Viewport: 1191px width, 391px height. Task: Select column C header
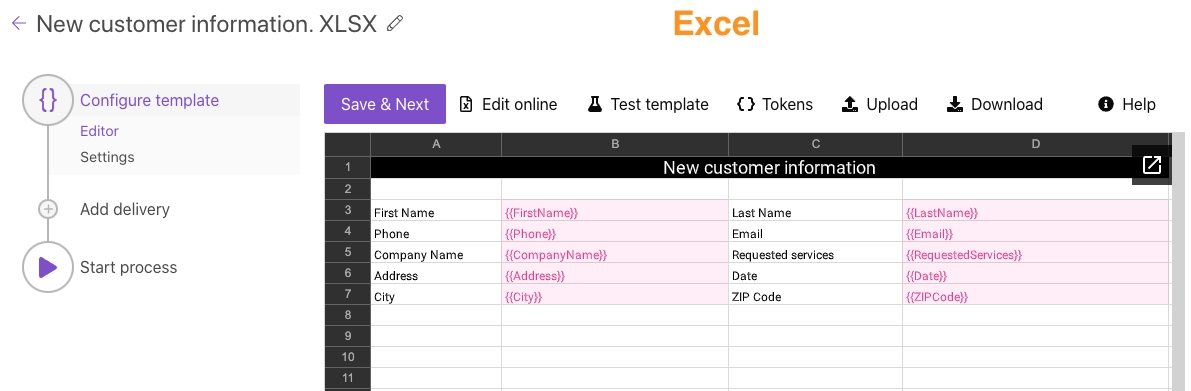point(816,144)
